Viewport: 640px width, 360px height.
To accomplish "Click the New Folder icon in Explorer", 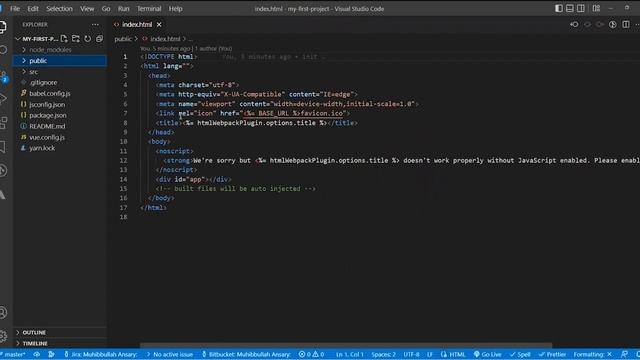I will pos(76,39).
